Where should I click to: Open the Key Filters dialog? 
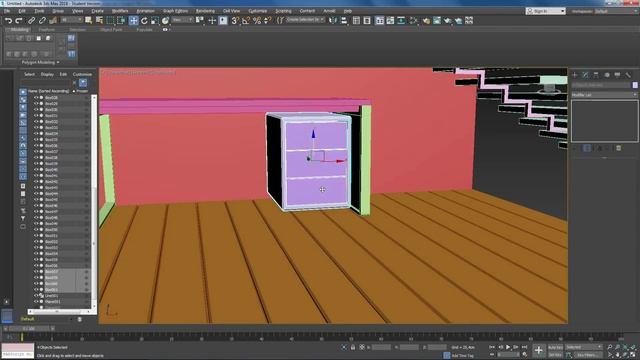point(588,355)
